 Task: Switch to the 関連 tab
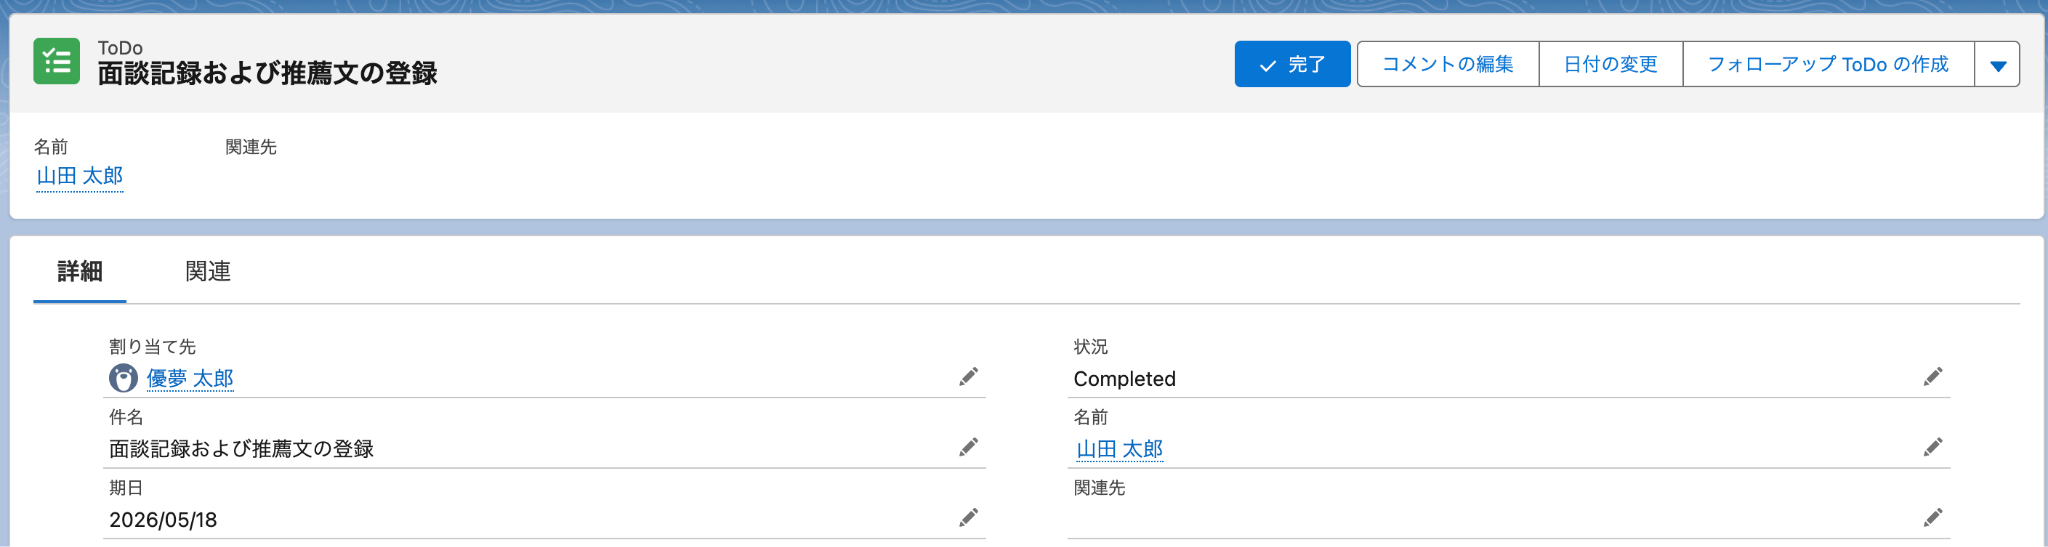tap(208, 271)
